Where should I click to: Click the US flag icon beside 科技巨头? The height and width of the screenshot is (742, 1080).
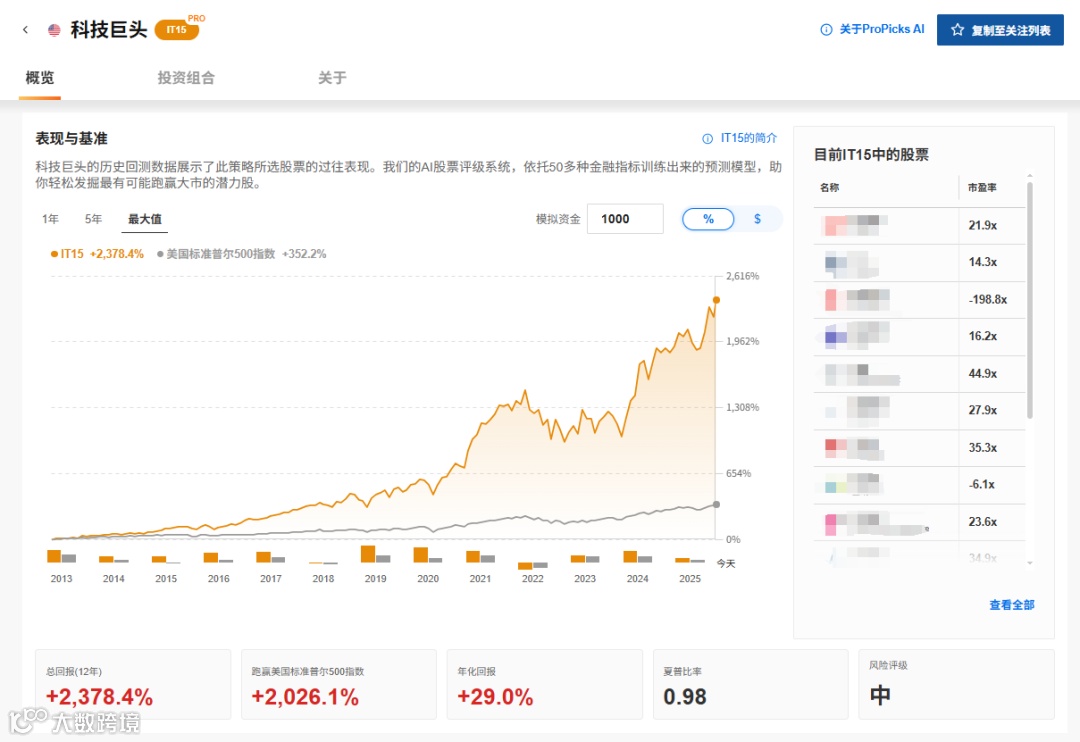[54, 30]
